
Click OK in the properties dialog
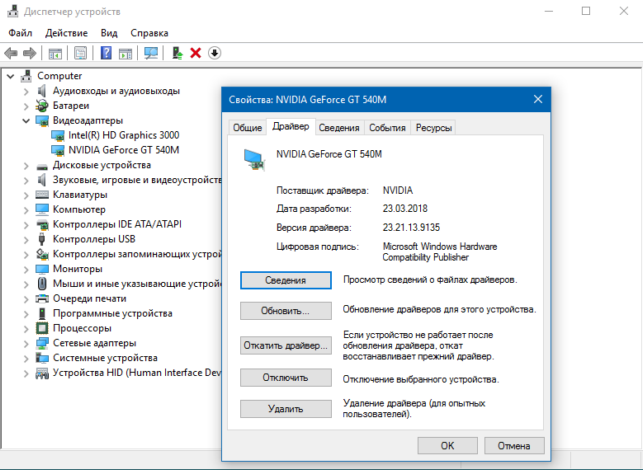point(447,446)
